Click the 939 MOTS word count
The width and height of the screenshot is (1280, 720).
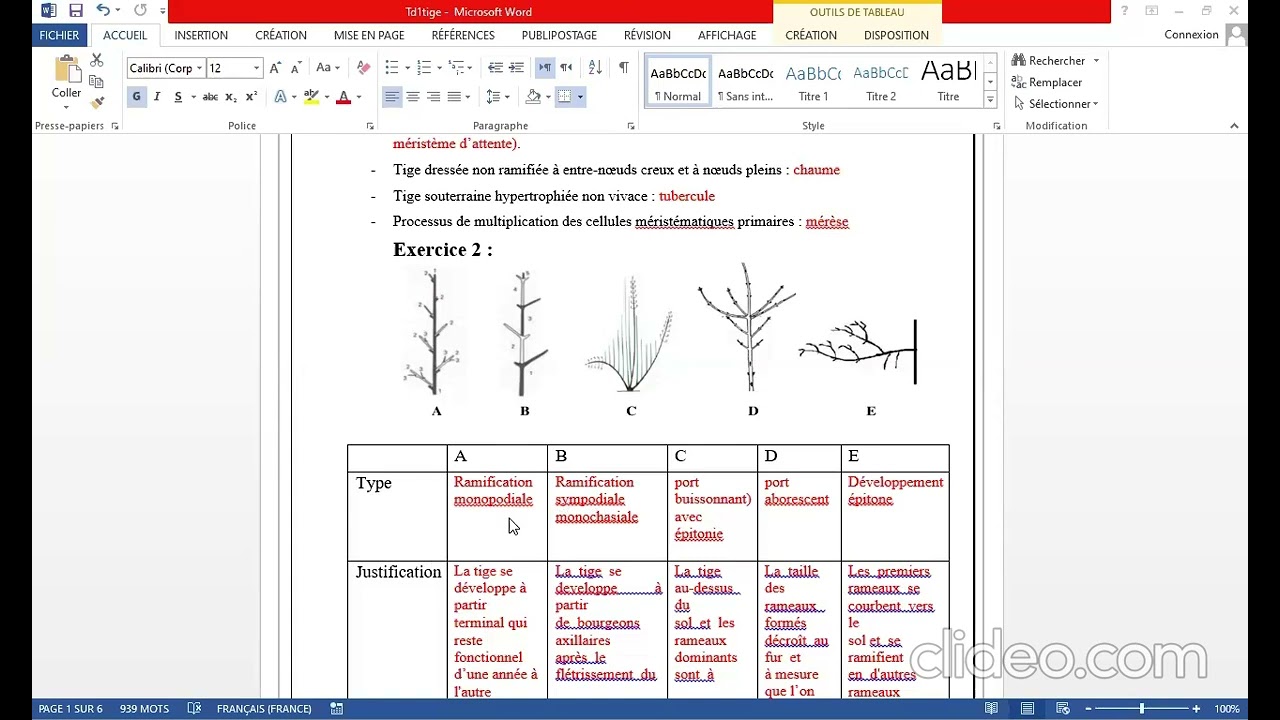click(144, 709)
